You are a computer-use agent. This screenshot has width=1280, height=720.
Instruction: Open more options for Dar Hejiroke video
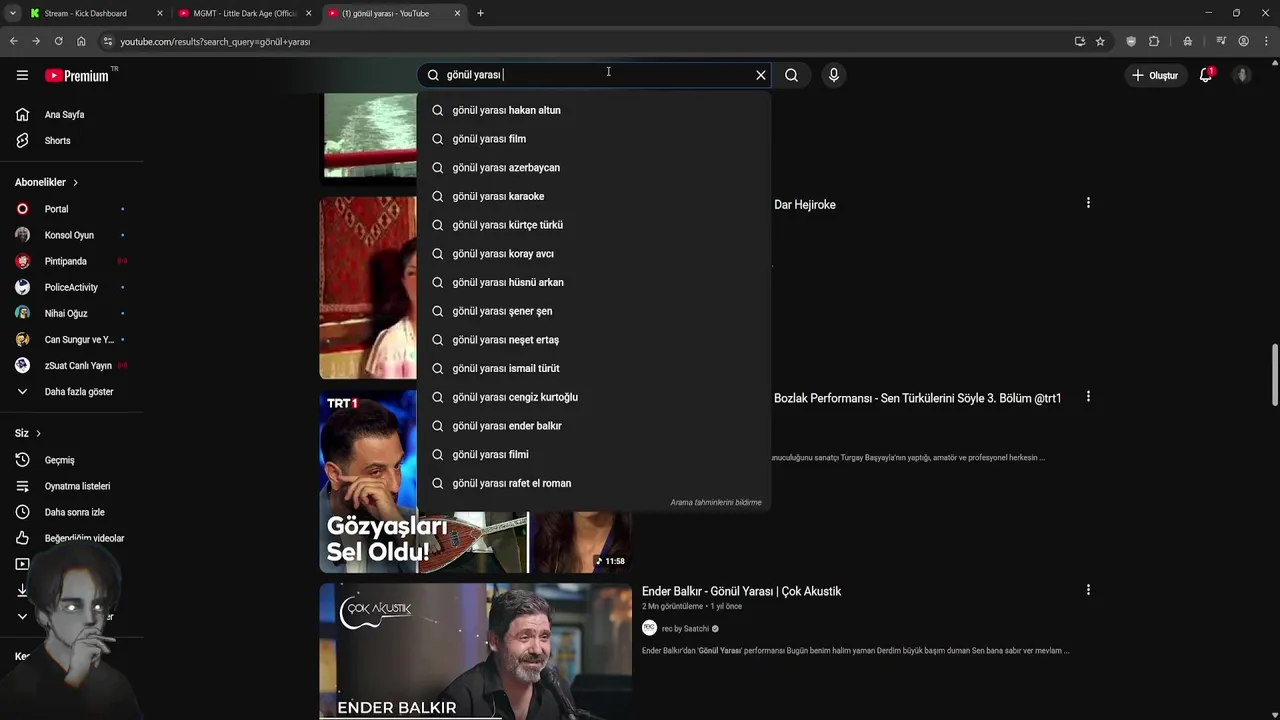click(x=1088, y=203)
